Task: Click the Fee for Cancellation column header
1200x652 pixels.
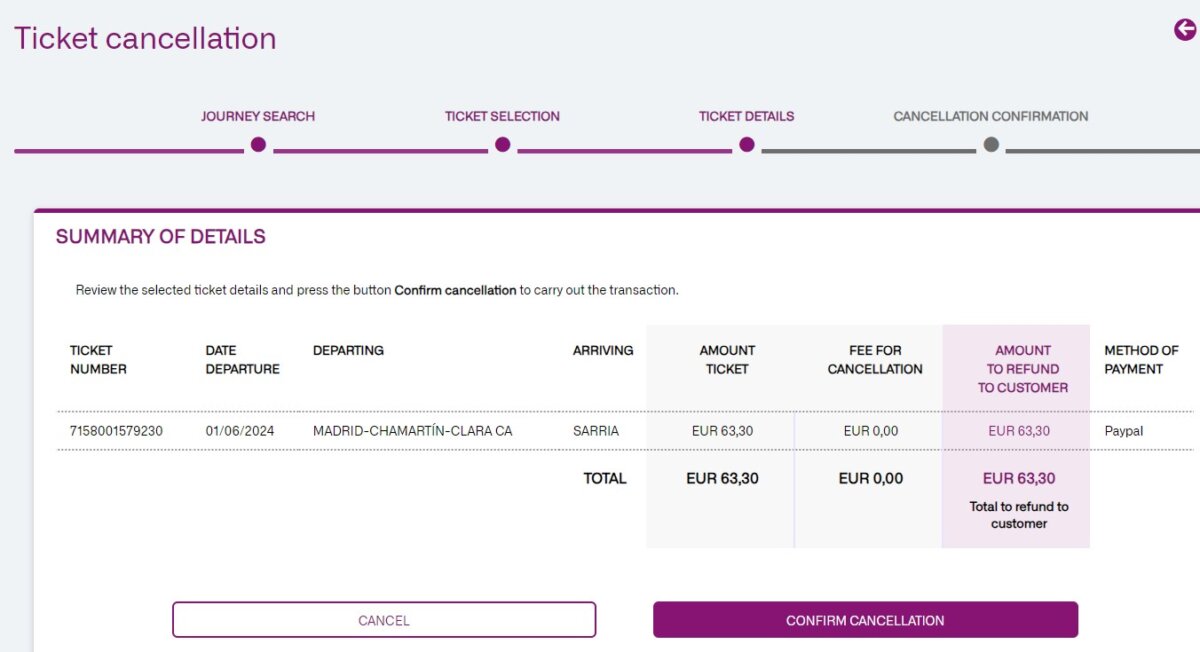Action: 875,360
